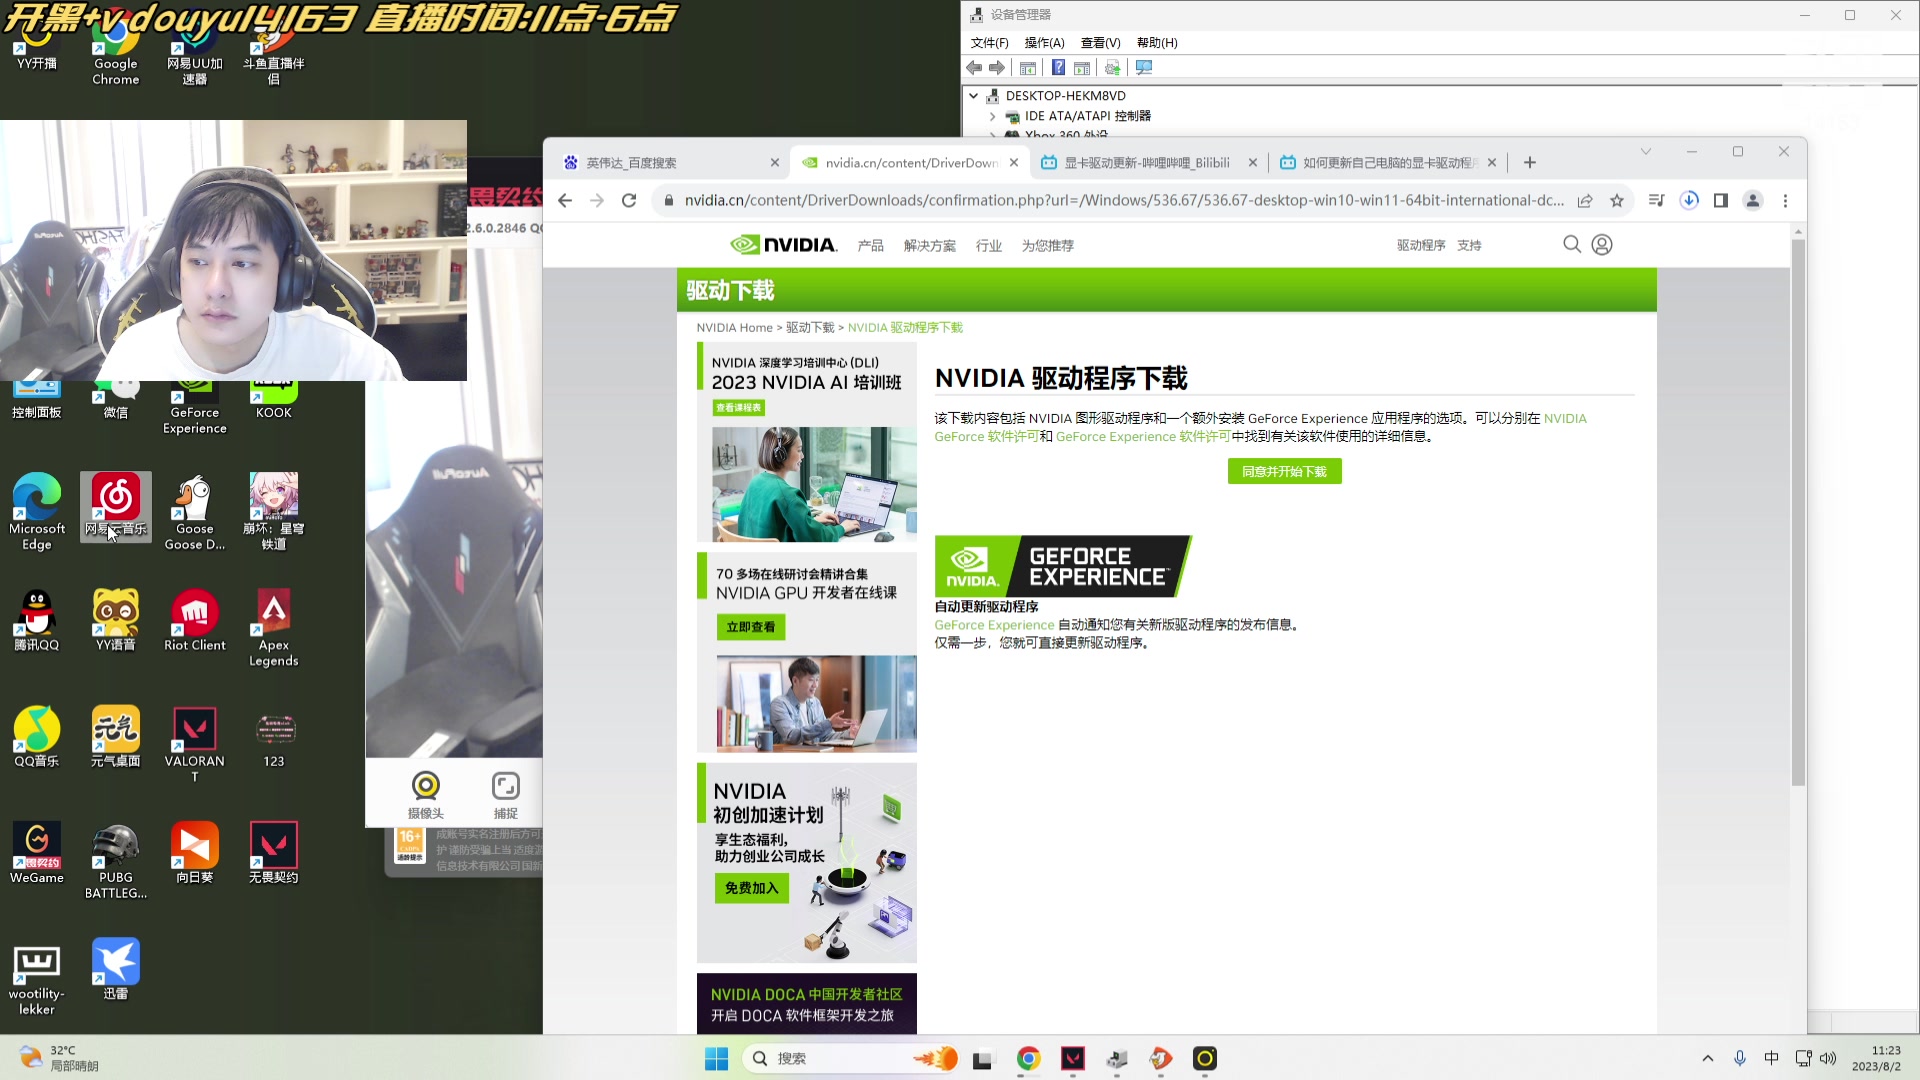Open 腾讯QQ desktop shortcut

click(x=37, y=621)
